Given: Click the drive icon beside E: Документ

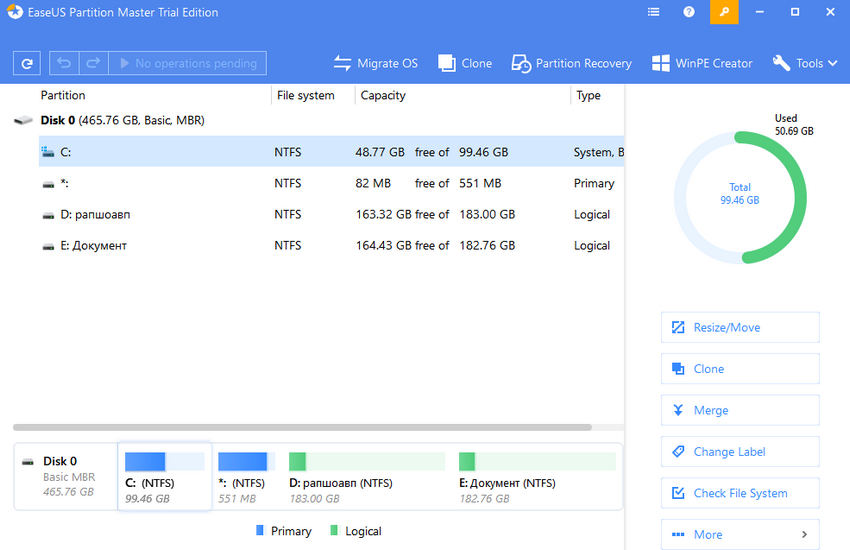Looking at the screenshot, I should 48,247.
